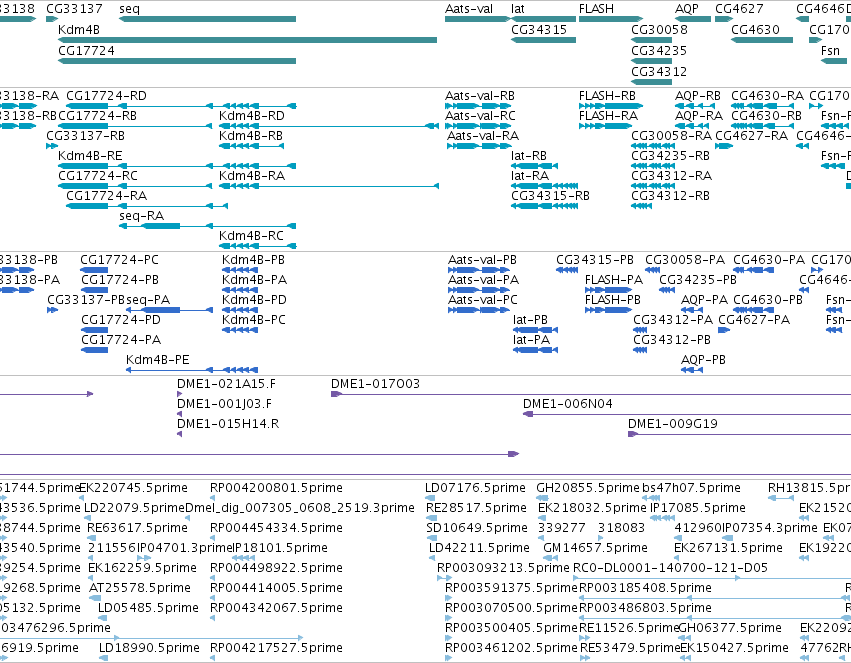This screenshot has height=663, width=851.
Task: Click EST LD18990.5prime
Action: tap(103, 658)
